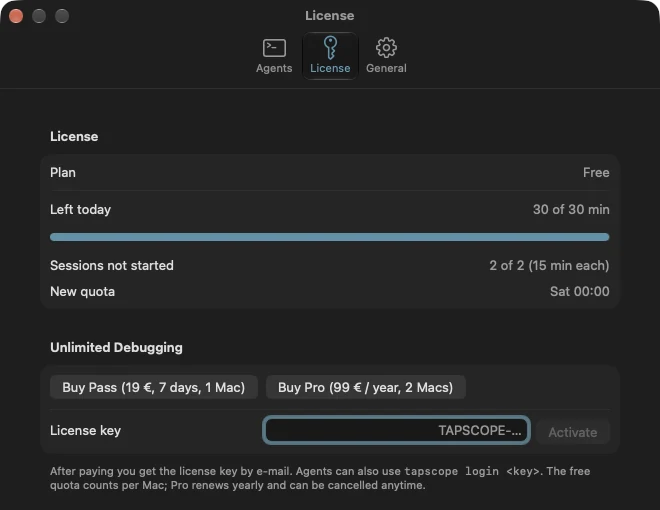Open the General gear icon tab

point(386,56)
